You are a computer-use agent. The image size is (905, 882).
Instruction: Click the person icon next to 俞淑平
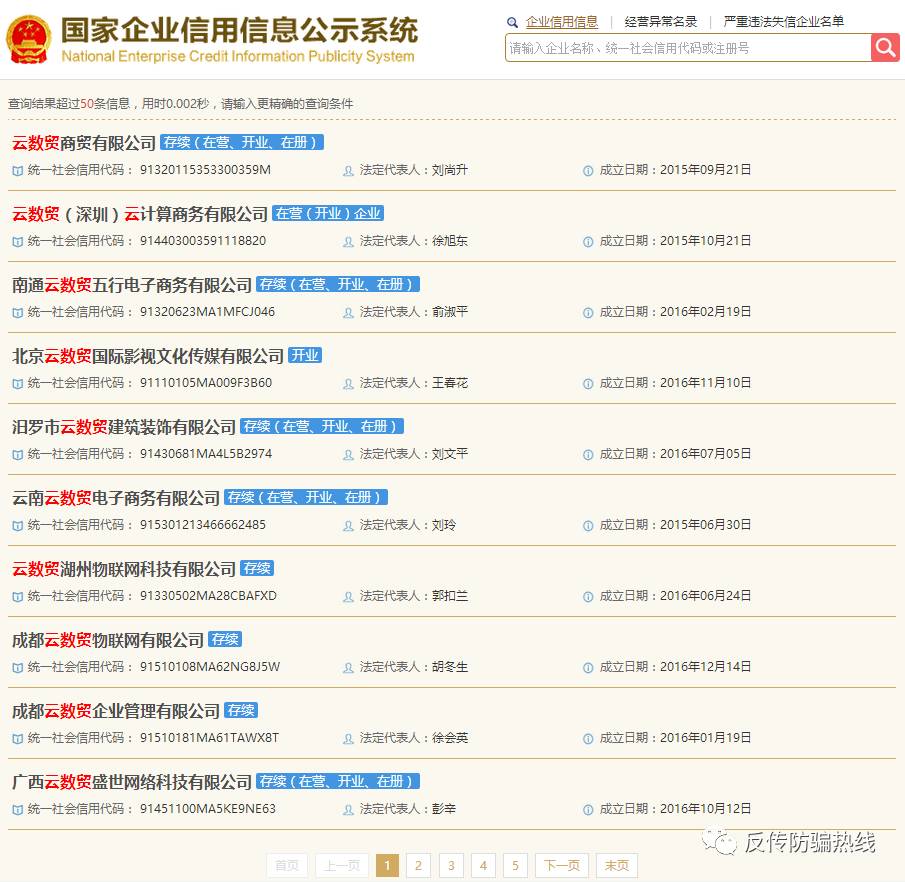348,313
